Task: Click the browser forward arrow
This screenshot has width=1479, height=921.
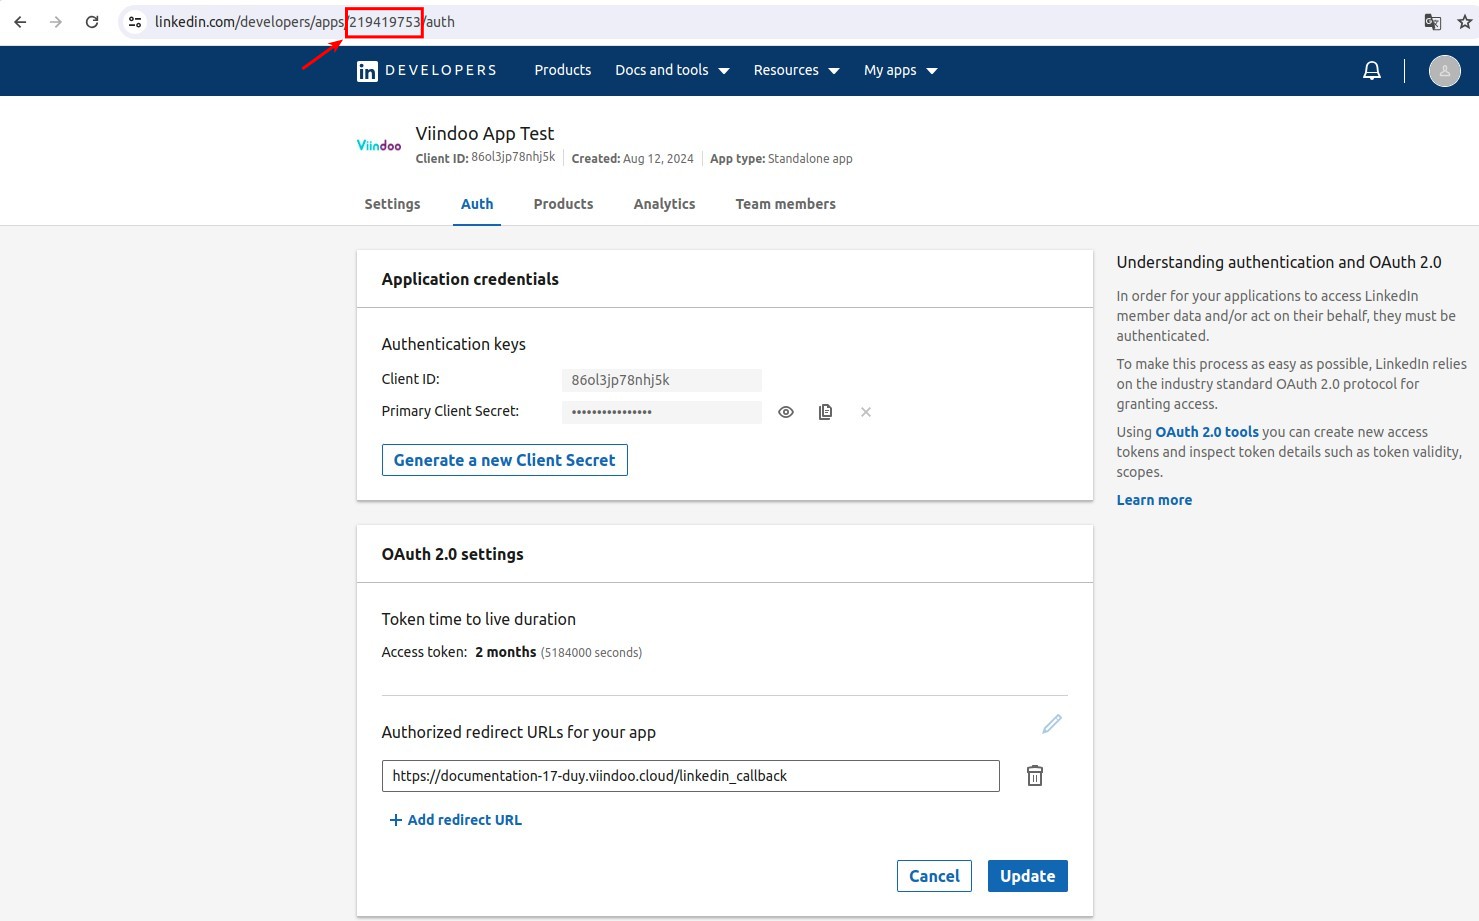Action: coord(56,22)
